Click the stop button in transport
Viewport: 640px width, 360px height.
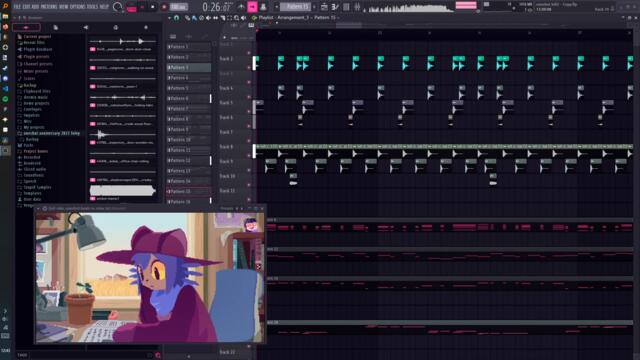pyautogui.click(x=153, y=7)
